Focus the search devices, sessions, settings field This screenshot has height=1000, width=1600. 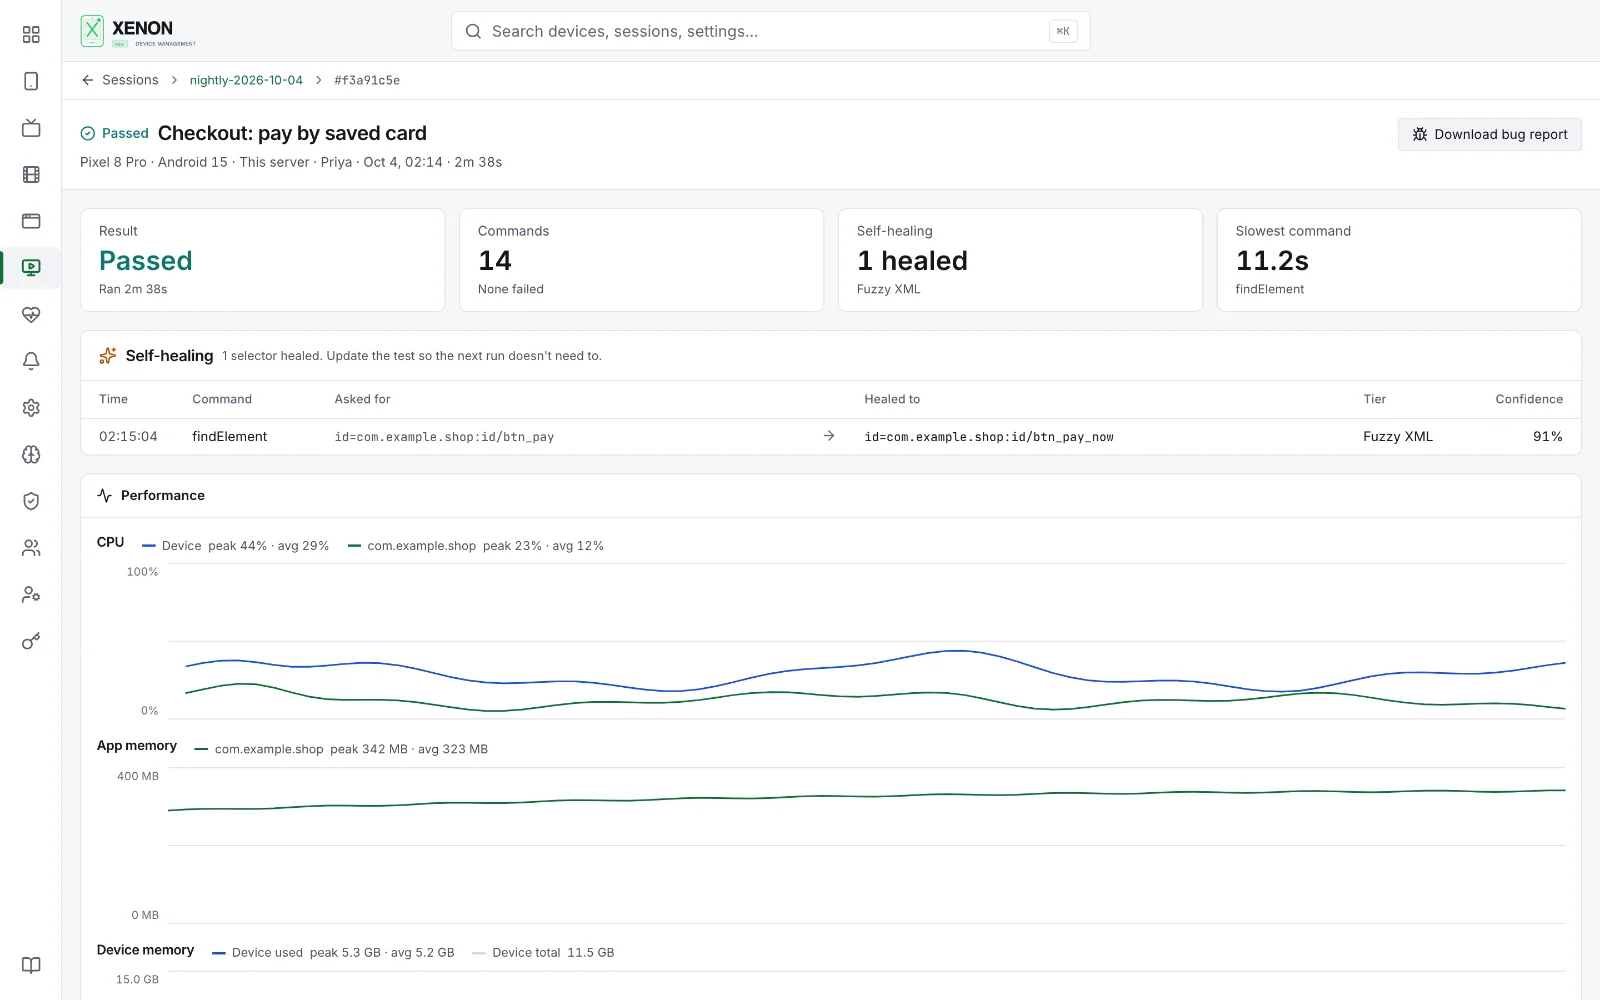pos(770,31)
